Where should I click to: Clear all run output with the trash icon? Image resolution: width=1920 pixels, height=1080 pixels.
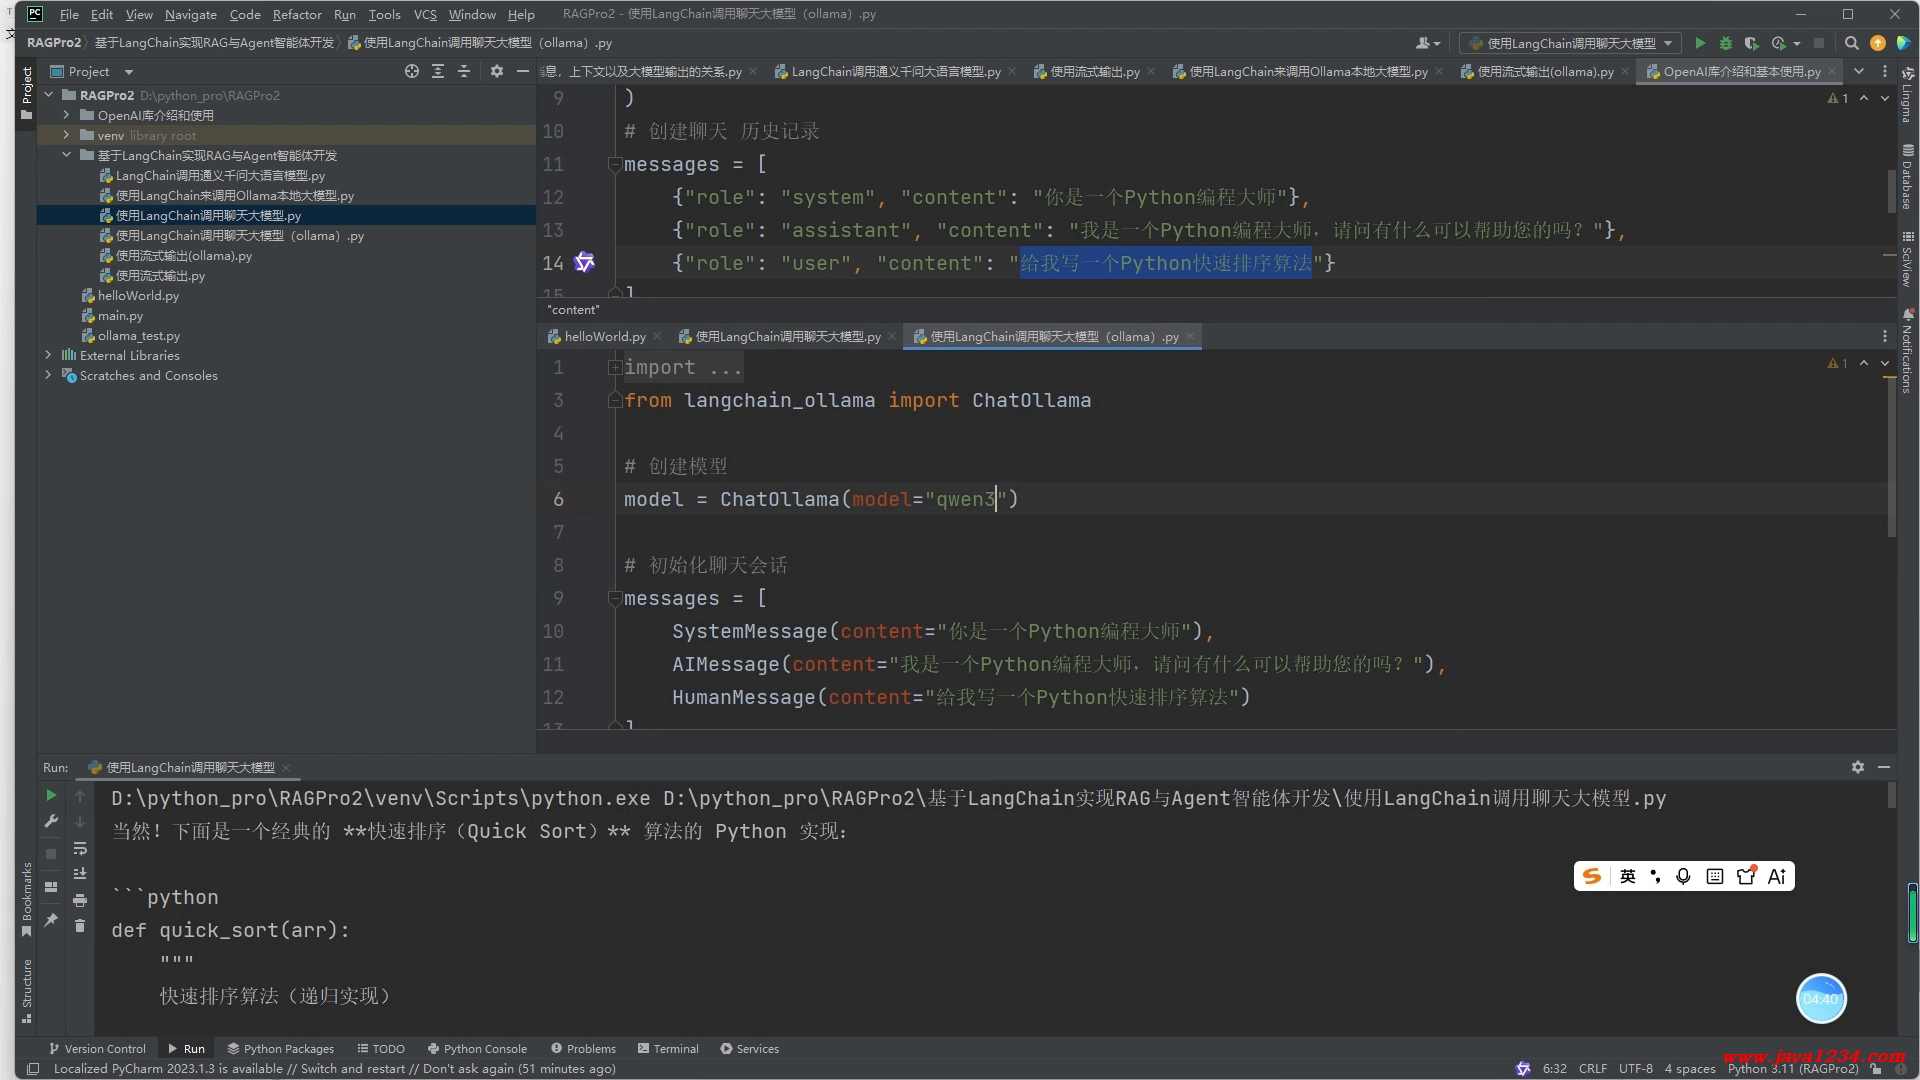click(x=80, y=925)
